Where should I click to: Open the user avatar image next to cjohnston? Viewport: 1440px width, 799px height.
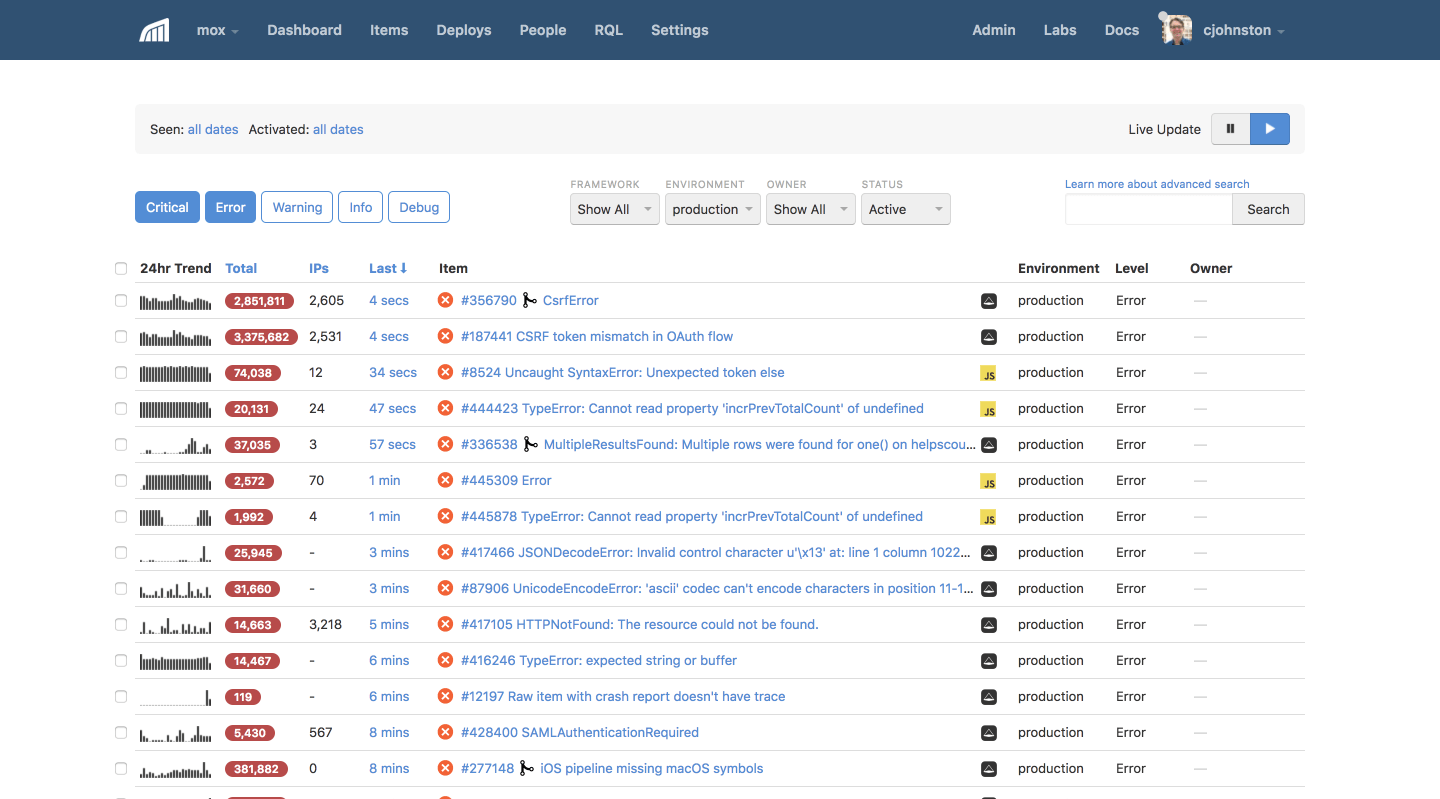click(x=1175, y=29)
